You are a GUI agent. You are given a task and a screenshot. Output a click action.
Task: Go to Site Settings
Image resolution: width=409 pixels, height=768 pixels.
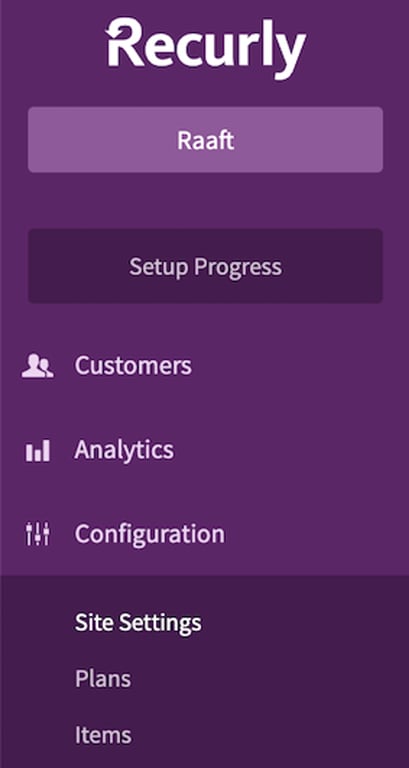[138, 623]
